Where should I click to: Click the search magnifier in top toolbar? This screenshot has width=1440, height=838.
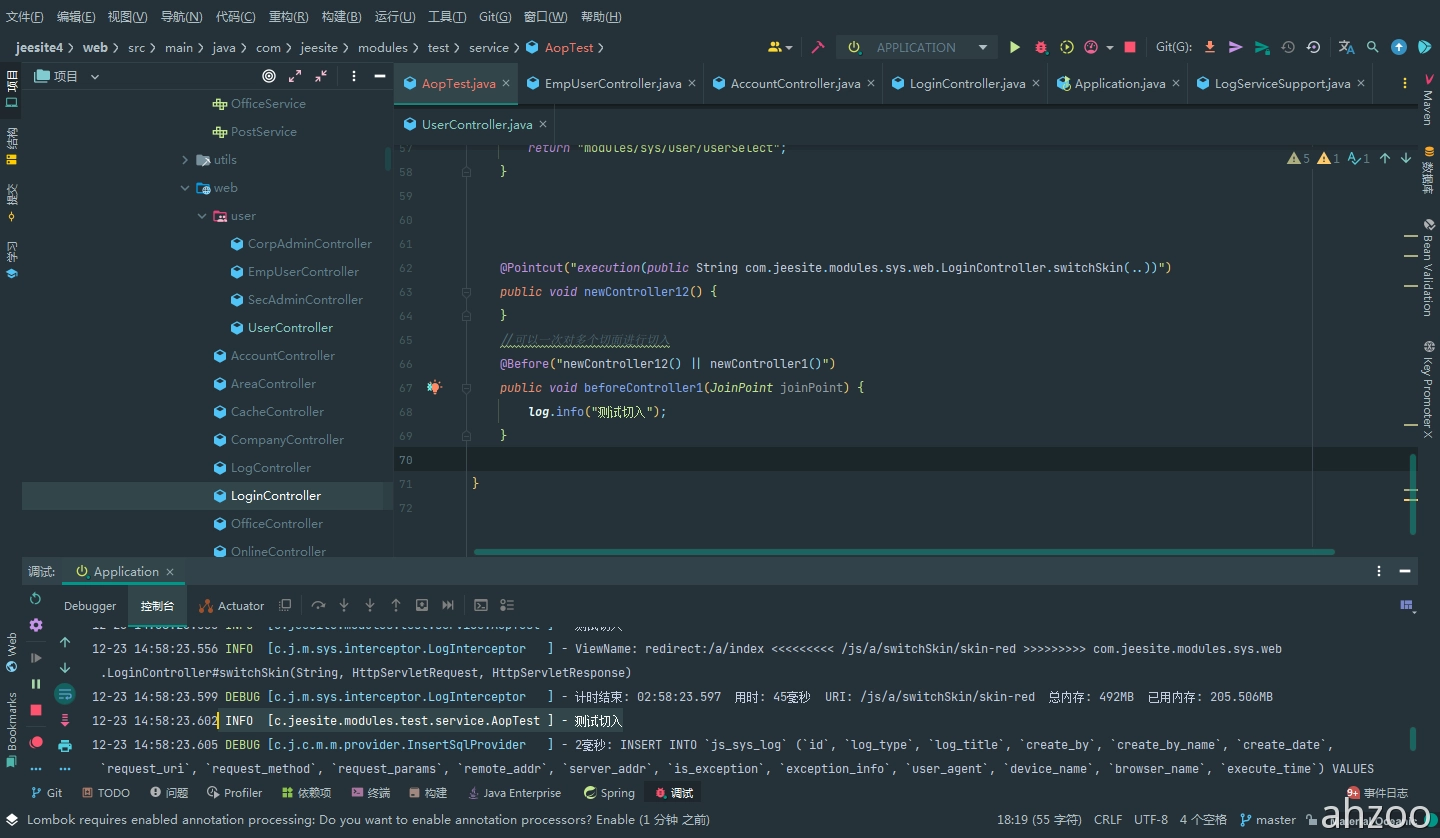1373,47
